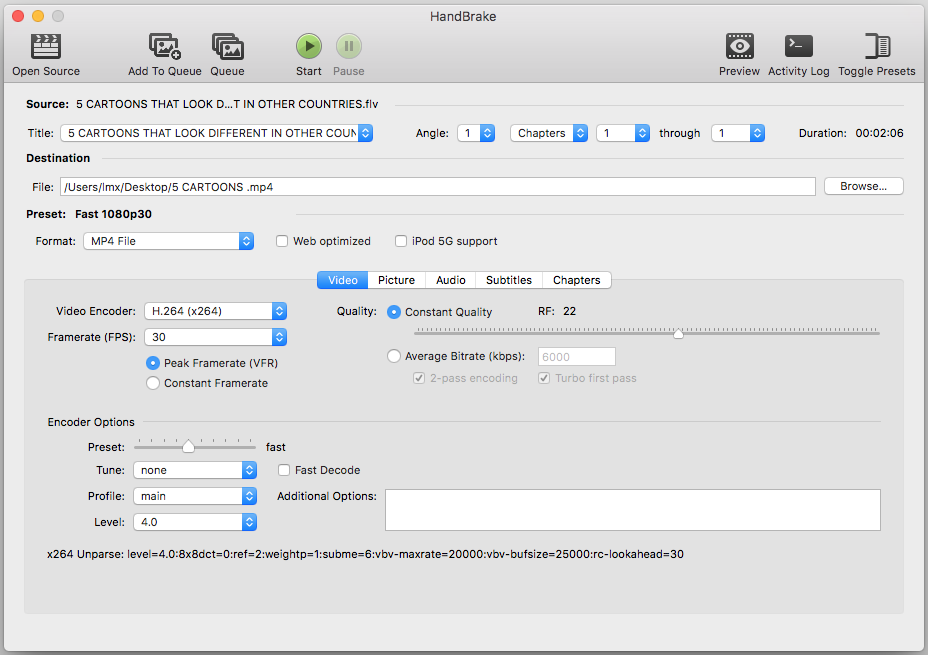Switch to the Picture tab
Image resolution: width=928 pixels, height=655 pixels.
[x=397, y=280]
